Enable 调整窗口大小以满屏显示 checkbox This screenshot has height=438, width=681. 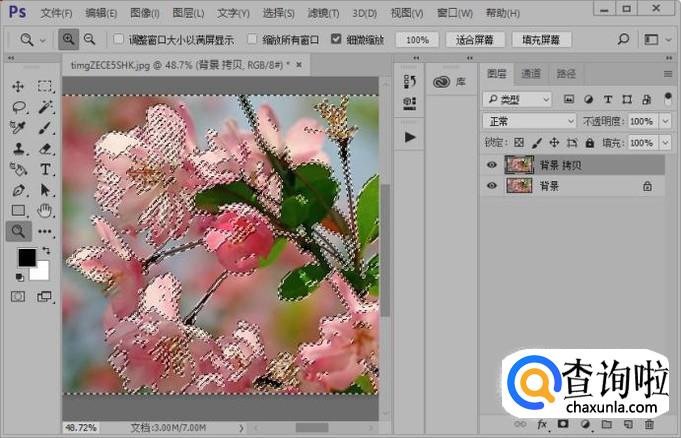coord(117,40)
